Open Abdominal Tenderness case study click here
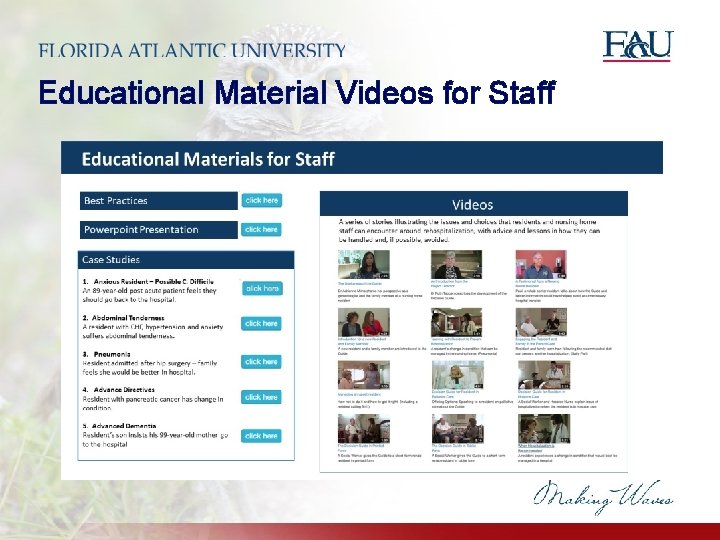The height and width of the screenshot is (540, 720). [x=261, y=324]
